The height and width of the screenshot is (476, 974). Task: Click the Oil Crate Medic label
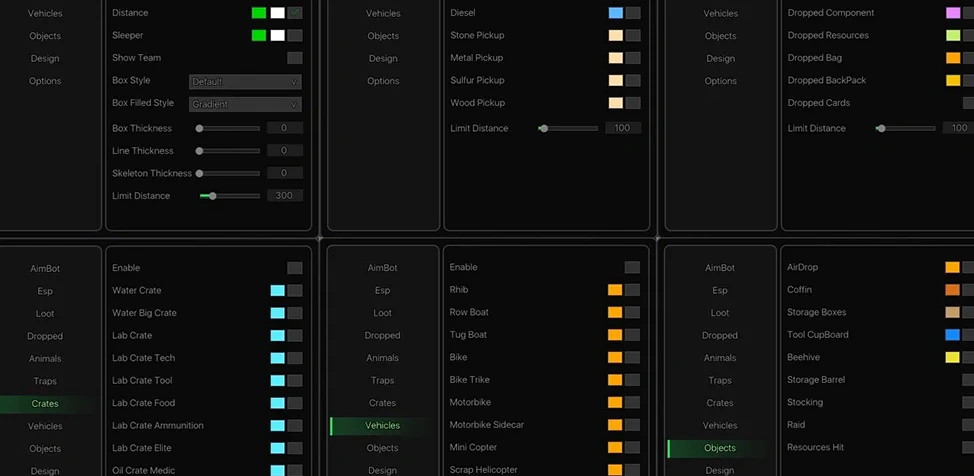[x=143, y=470]
